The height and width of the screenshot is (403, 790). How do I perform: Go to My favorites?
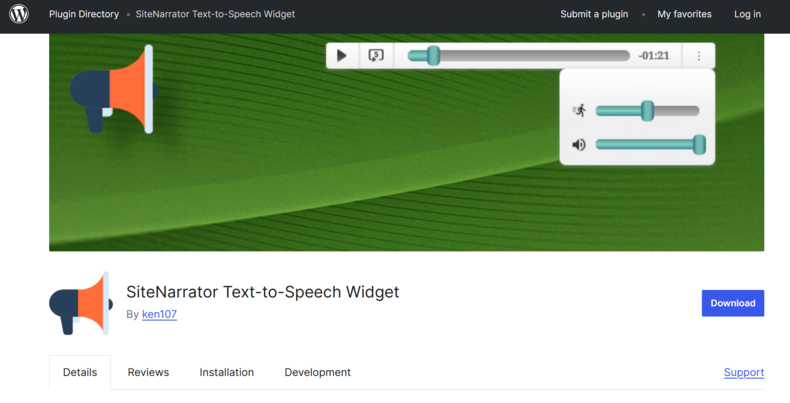point(684,14)
